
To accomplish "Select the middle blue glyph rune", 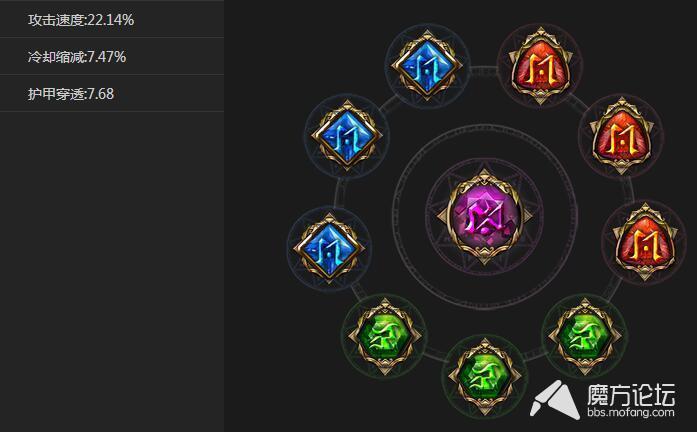I will (x=347, y=135).
